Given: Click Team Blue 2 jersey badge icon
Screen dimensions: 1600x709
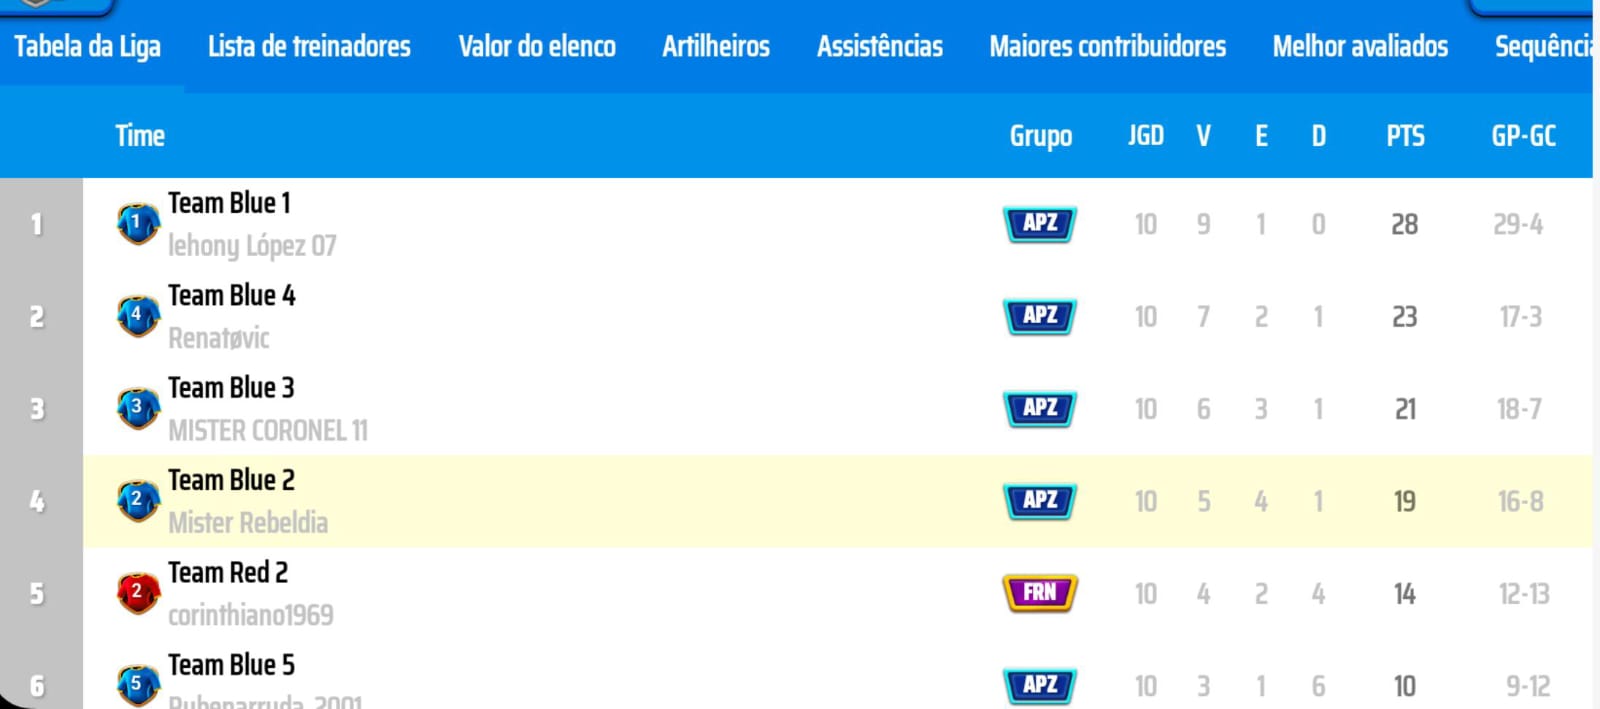Looking at the screenshot, I should click(x=138, y=500).
